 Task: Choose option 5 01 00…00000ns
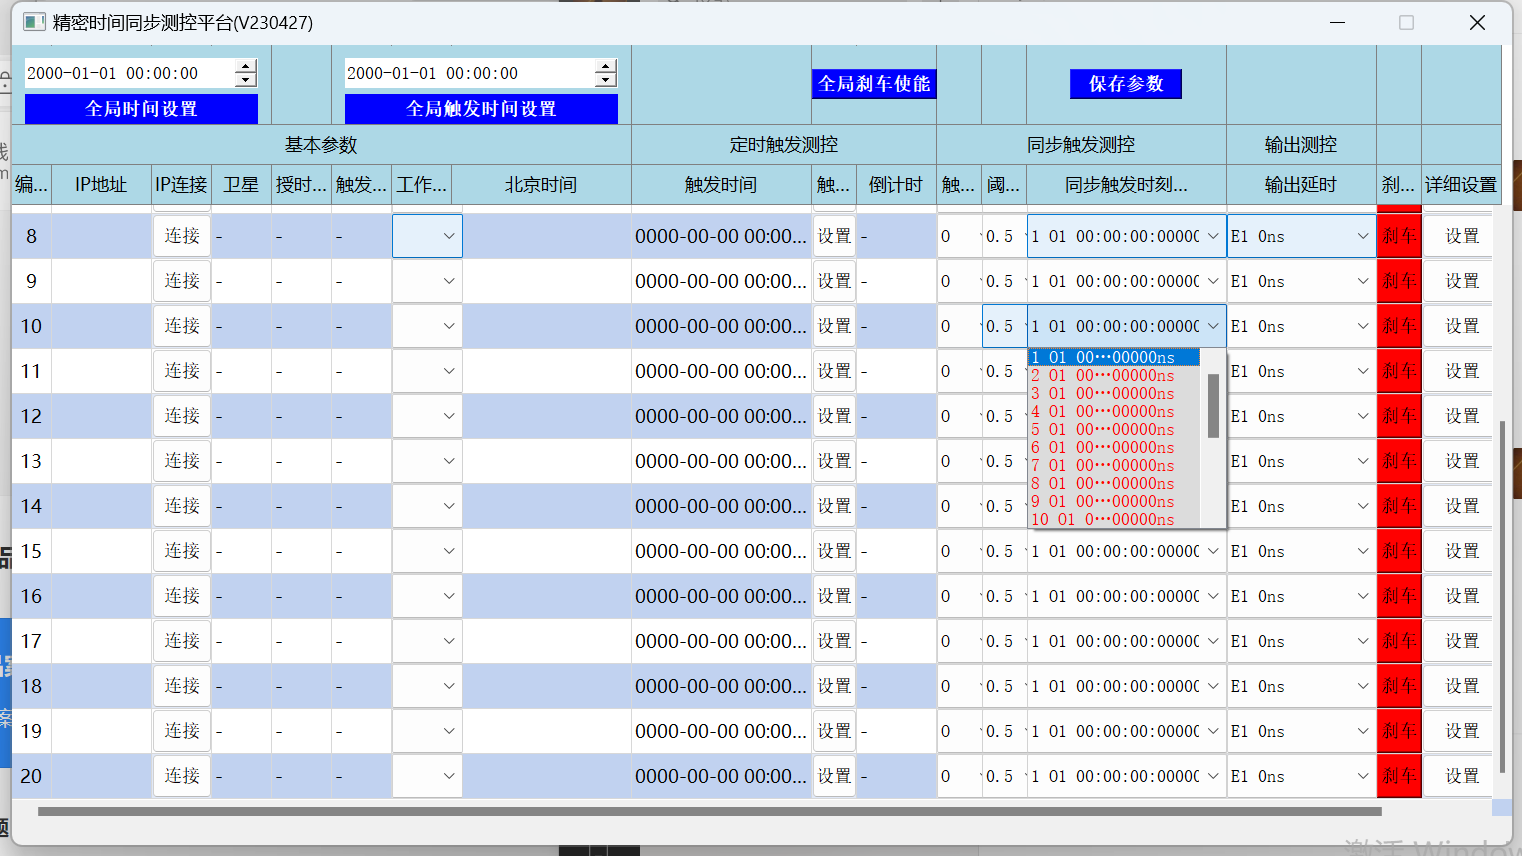(x=1114, y=429)
